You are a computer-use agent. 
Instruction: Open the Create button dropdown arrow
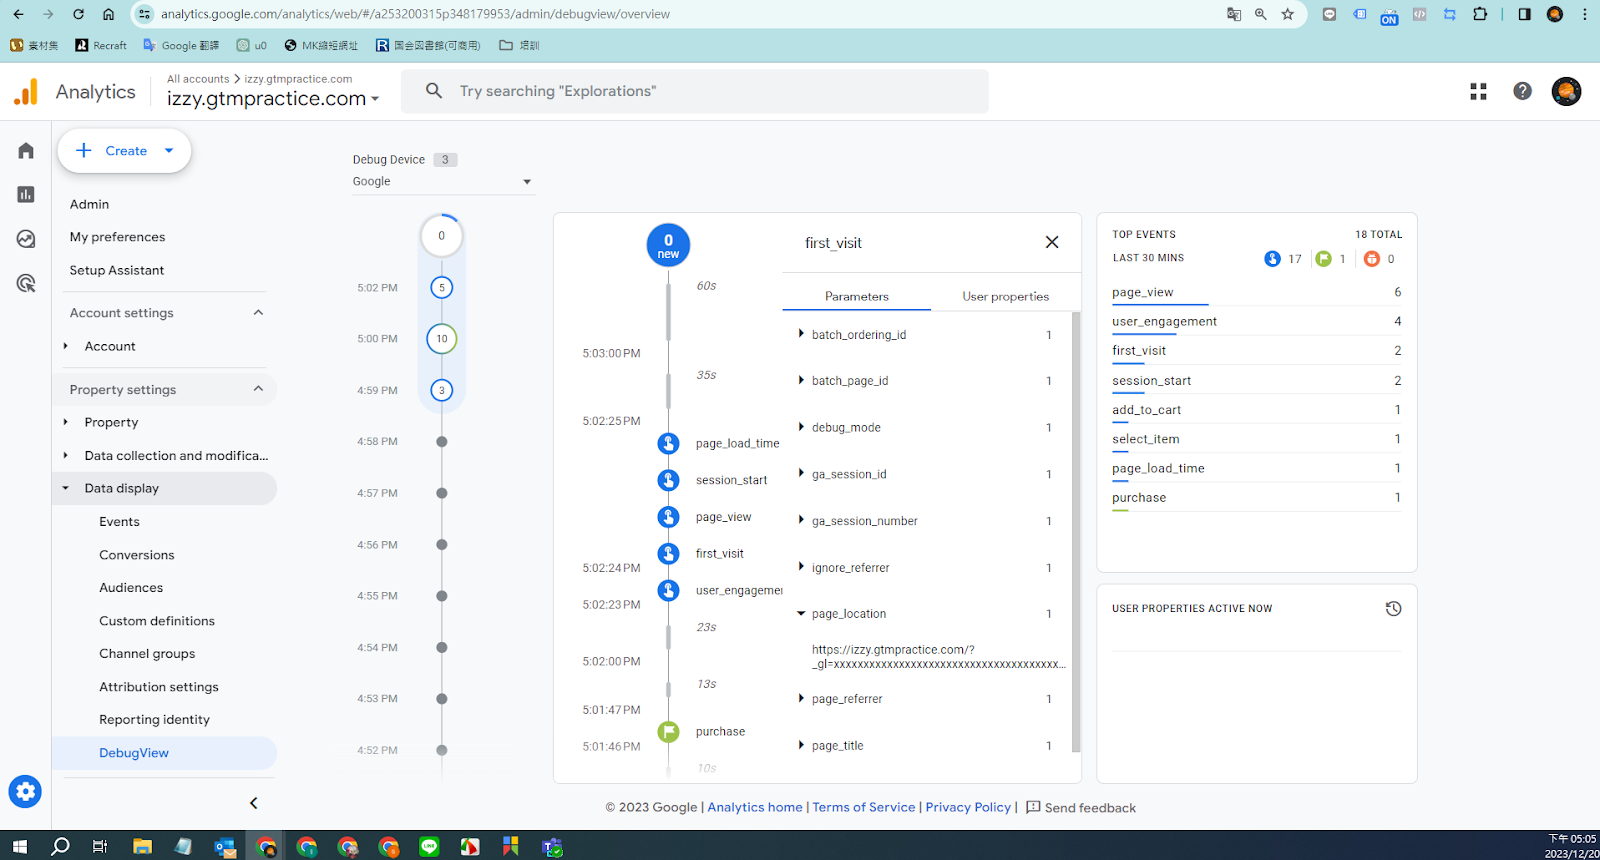pos(169,151)
